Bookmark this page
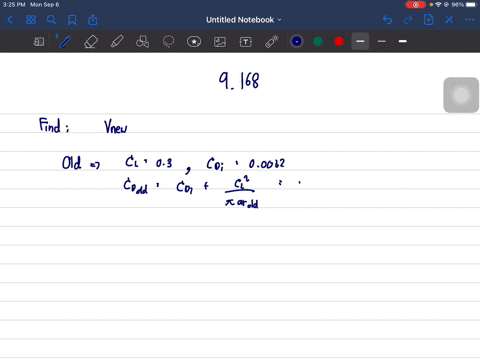The width and height of the screenshot is (480, 360). [x=72, y=20]
